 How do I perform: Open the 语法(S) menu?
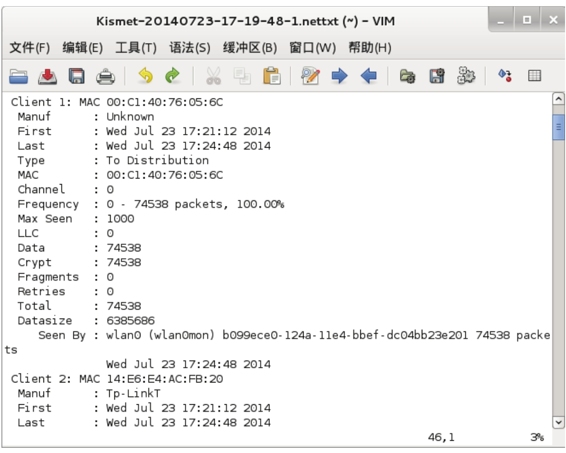coord(190,48)
